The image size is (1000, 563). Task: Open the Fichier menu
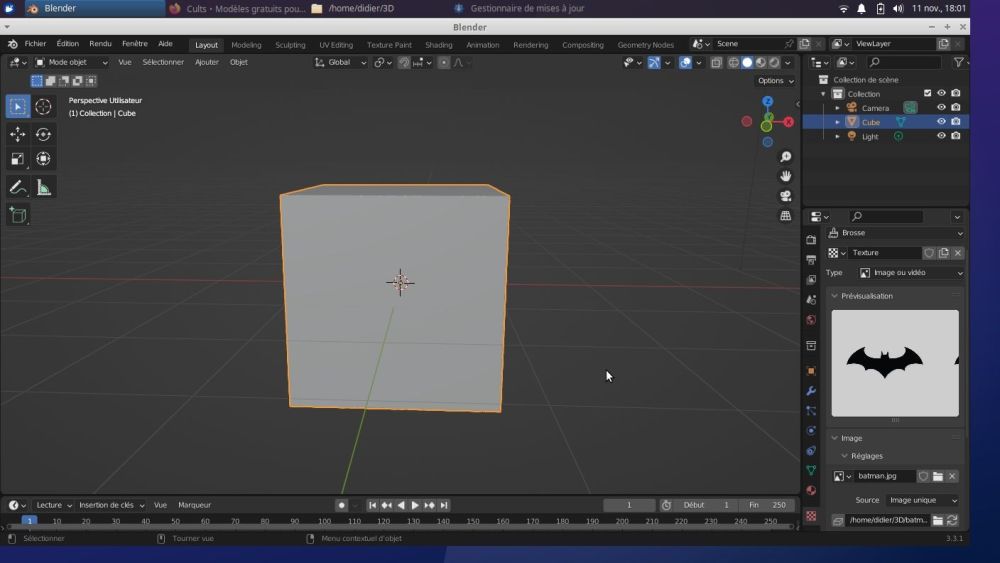click(x=35, y=44)
